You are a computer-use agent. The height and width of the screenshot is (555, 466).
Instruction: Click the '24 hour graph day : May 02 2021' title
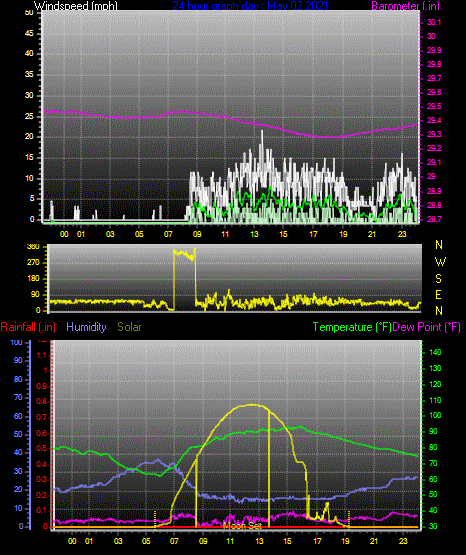(250, 6)
